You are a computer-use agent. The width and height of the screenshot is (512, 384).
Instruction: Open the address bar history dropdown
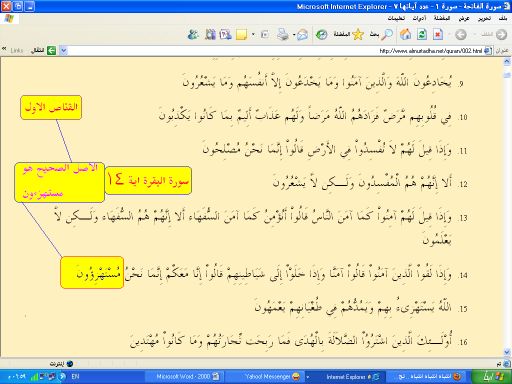(63, 50)
